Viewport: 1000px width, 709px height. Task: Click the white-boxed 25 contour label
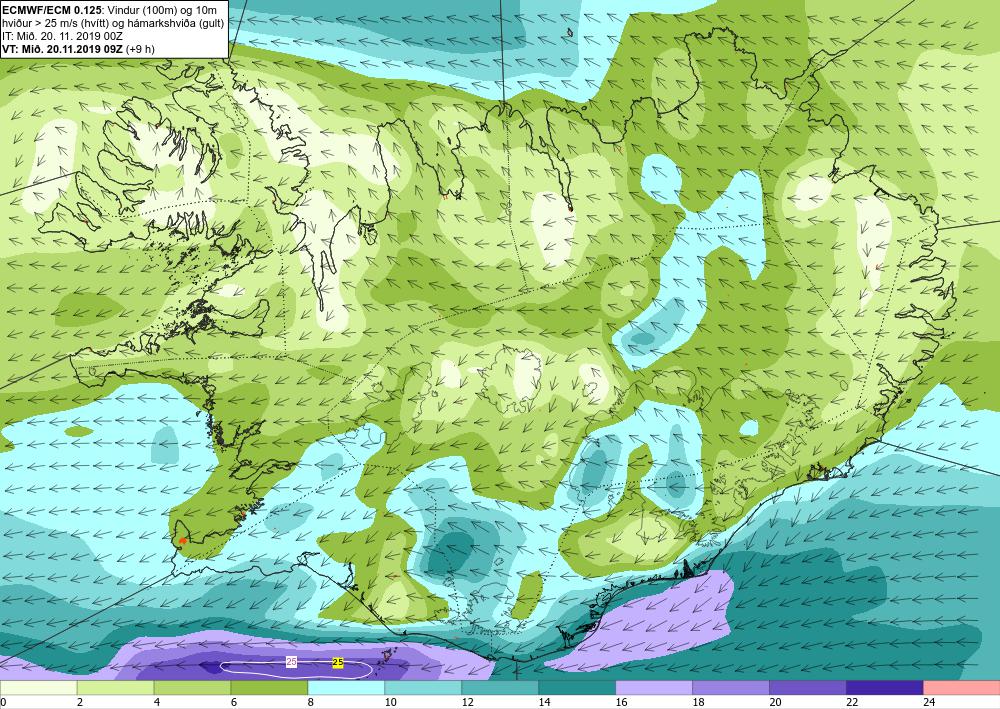pyautogui.click(x=291, y=662)
